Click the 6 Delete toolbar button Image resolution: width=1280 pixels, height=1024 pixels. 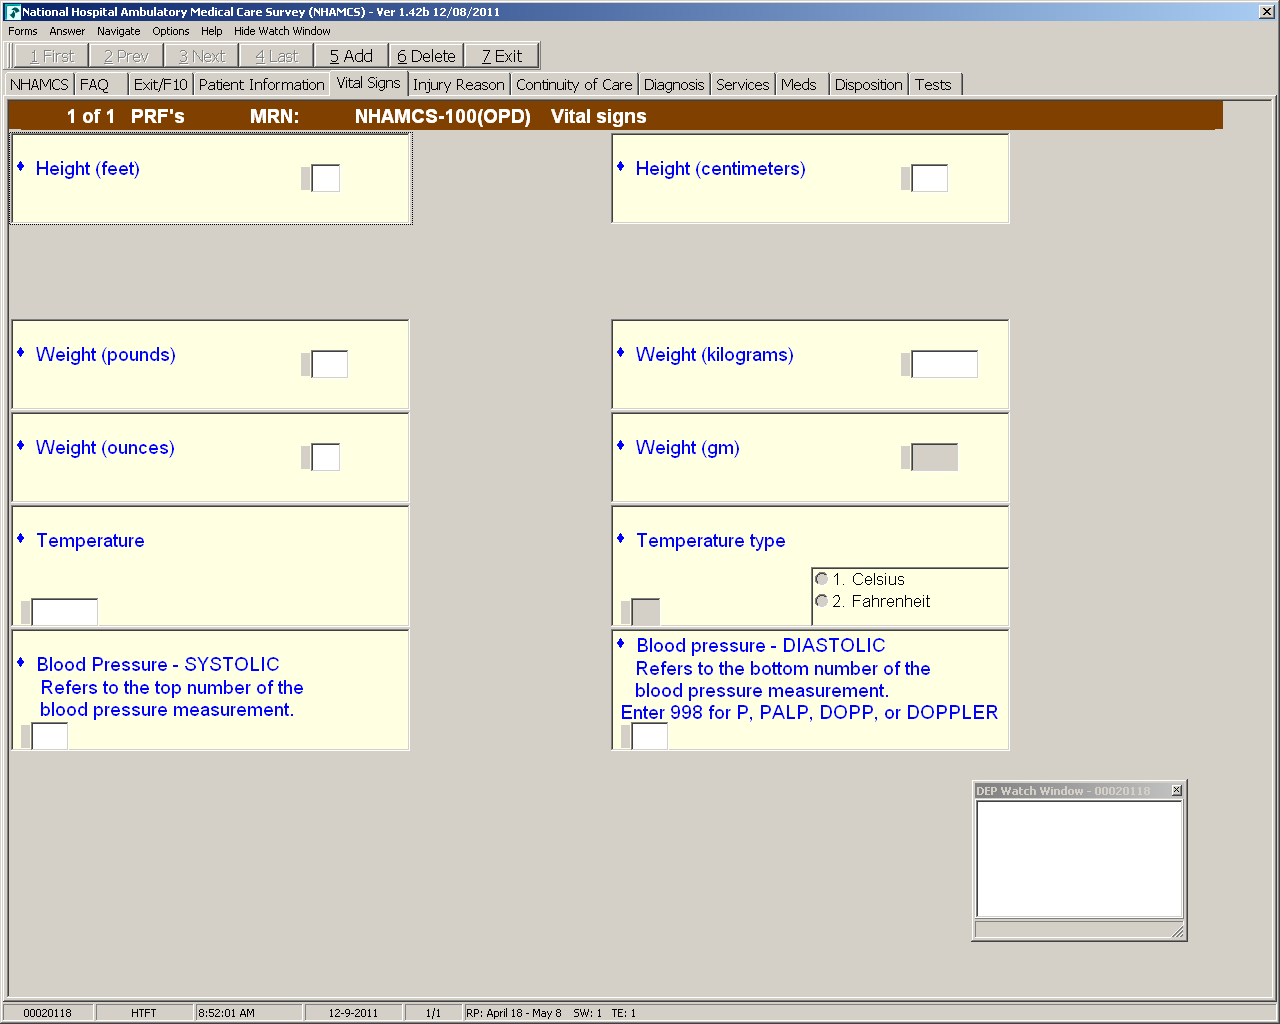tap(426, 56)
